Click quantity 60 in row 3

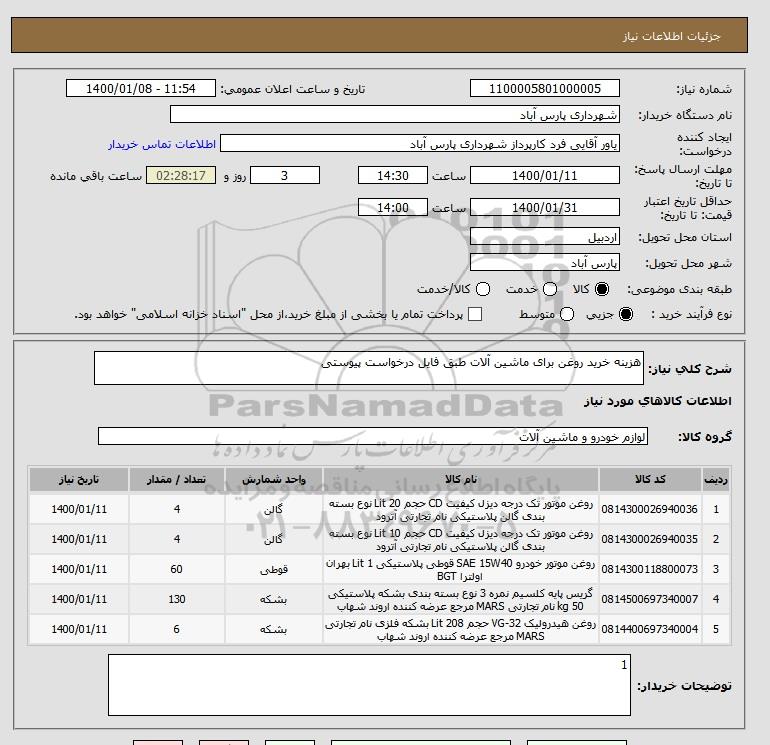tap(176, 569)
